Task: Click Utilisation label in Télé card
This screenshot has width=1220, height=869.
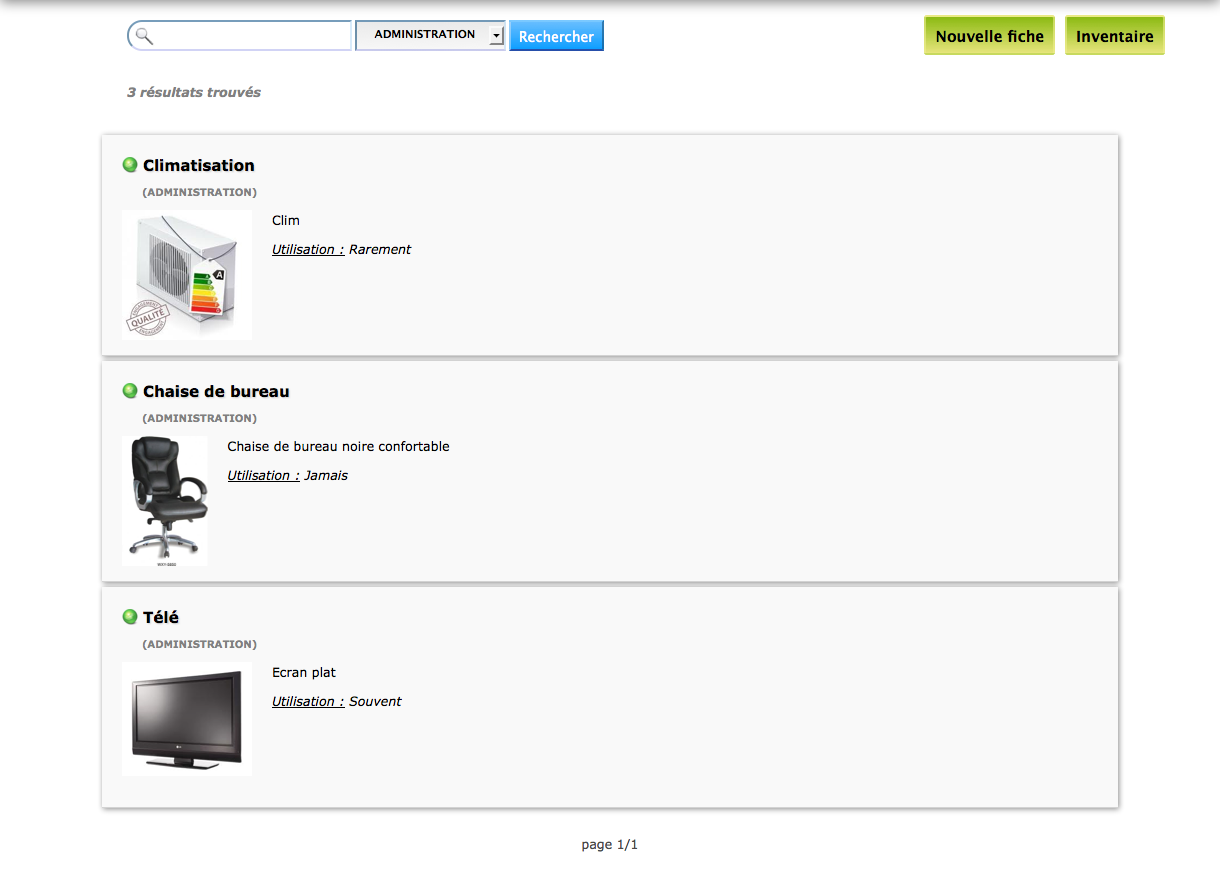Action: tap(308, 701)
